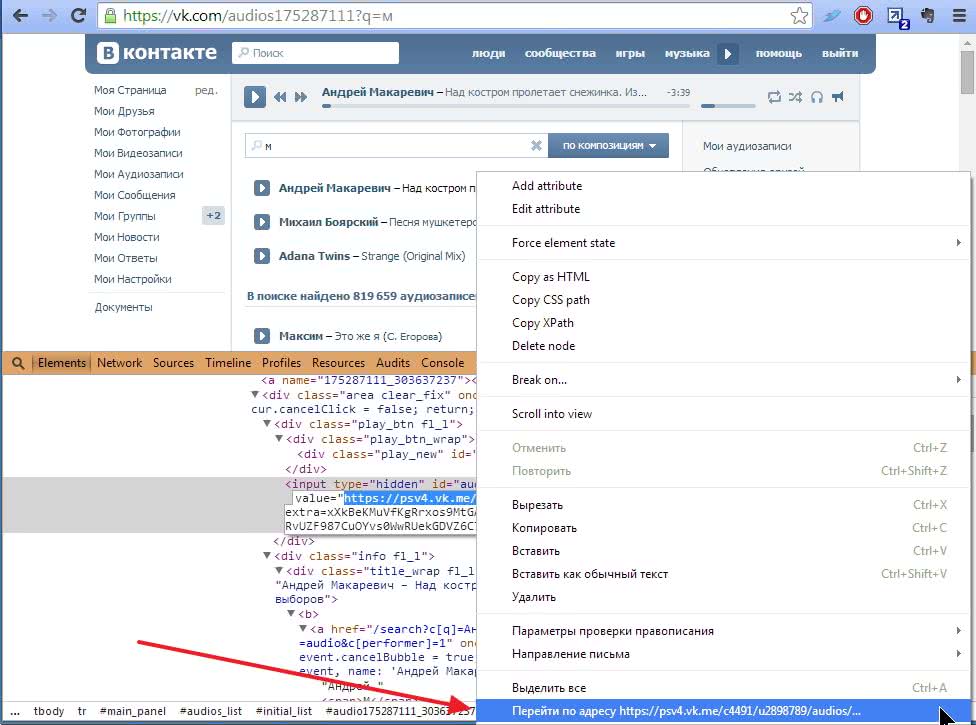Select Copy CSS path menu item

pos(723,300)
